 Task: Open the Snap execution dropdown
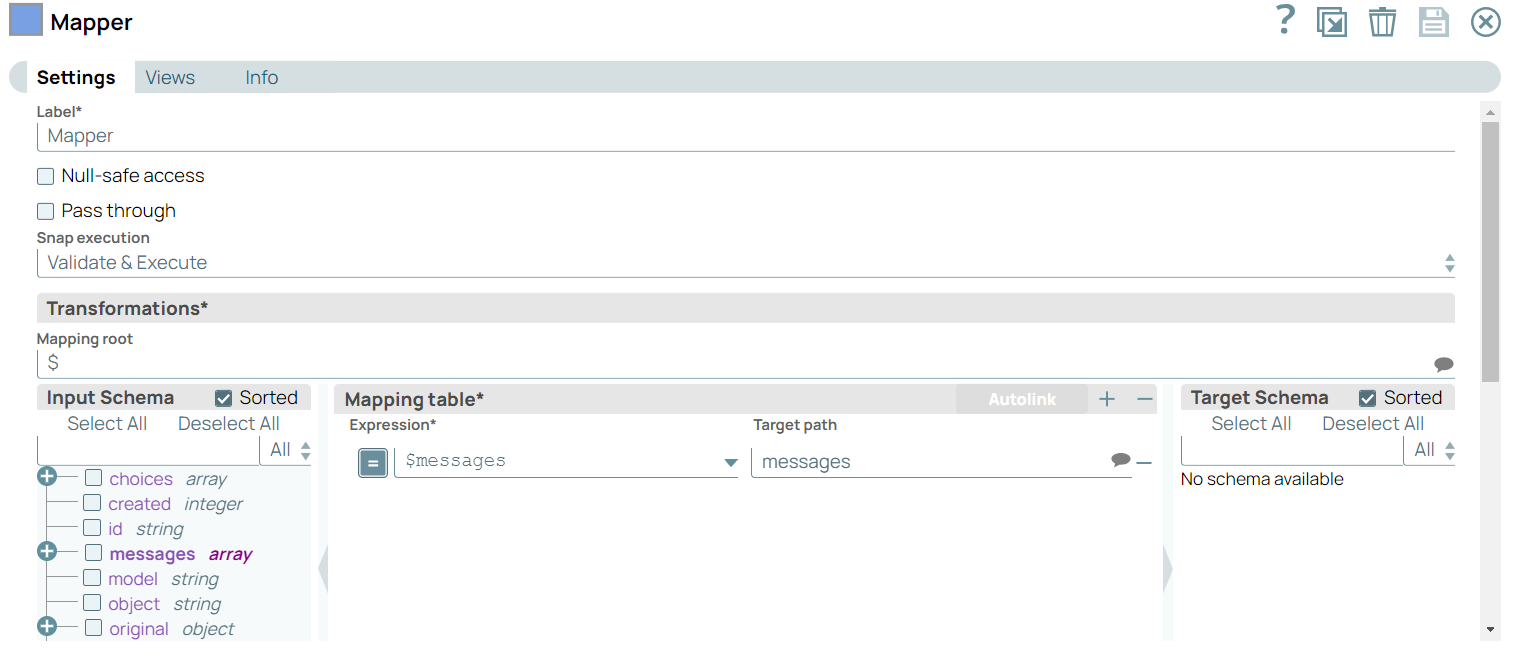pyautogui.click(x=1449, y=262)
